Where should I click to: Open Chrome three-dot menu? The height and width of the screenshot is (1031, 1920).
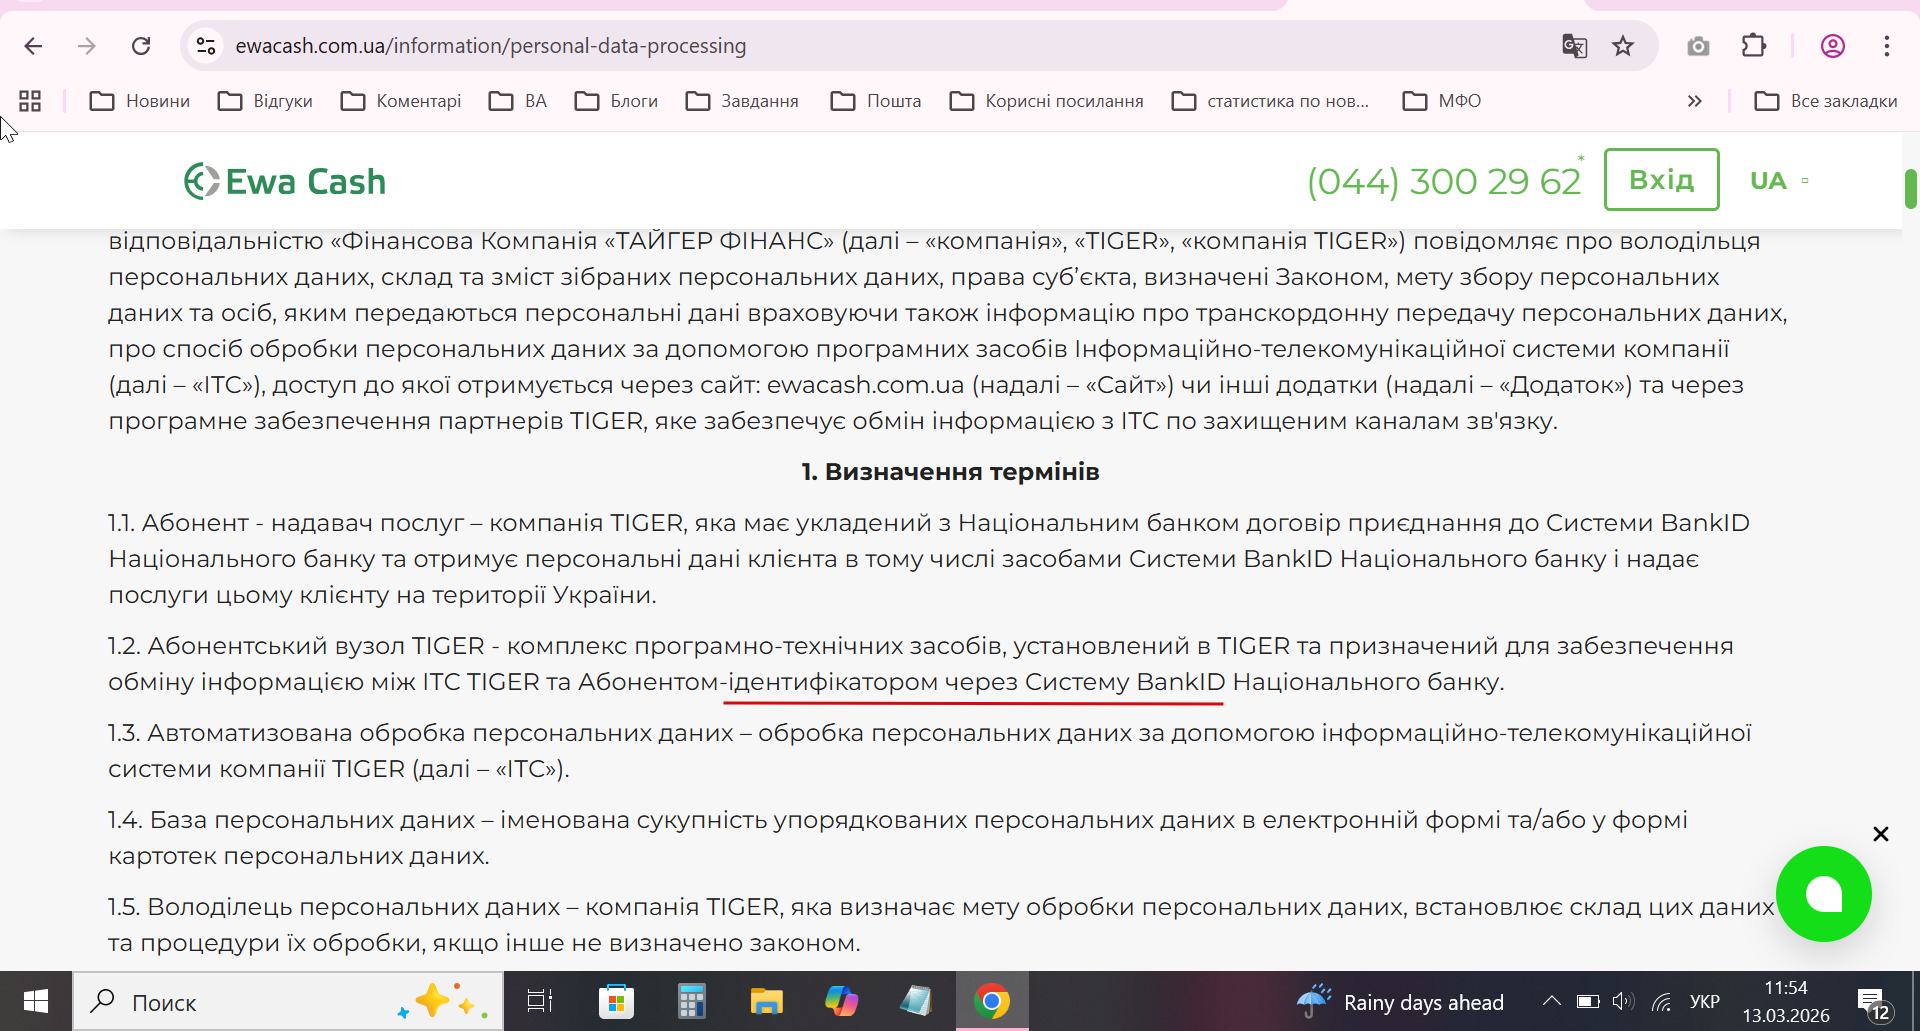click(x=1887, y=46)
